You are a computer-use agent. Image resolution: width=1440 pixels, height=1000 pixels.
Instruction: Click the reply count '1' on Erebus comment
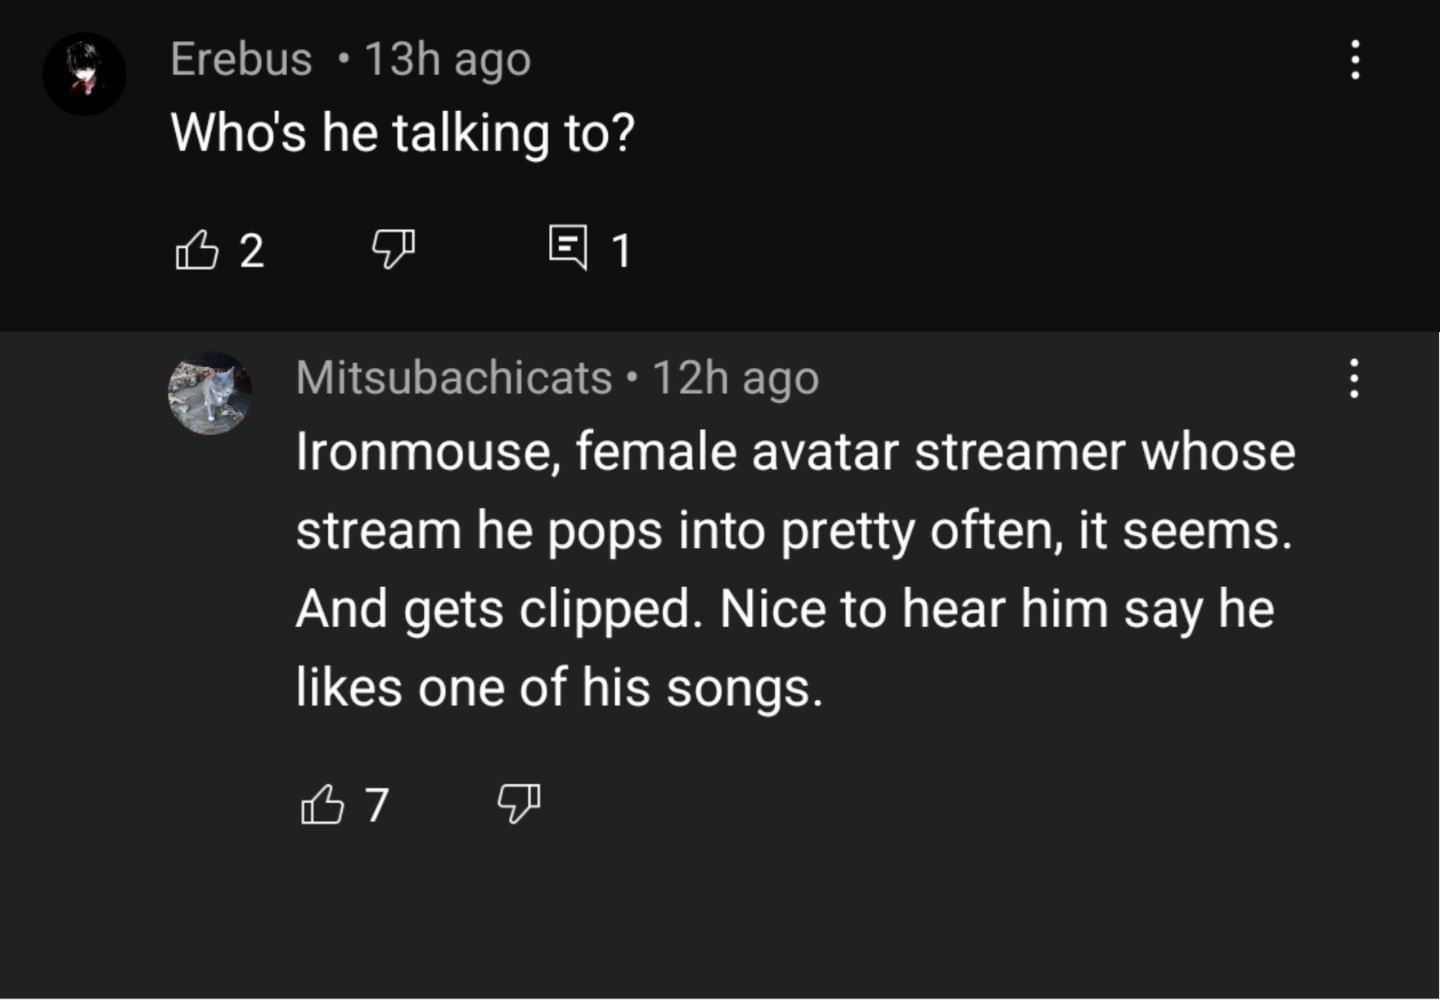(x=621, y=250)
